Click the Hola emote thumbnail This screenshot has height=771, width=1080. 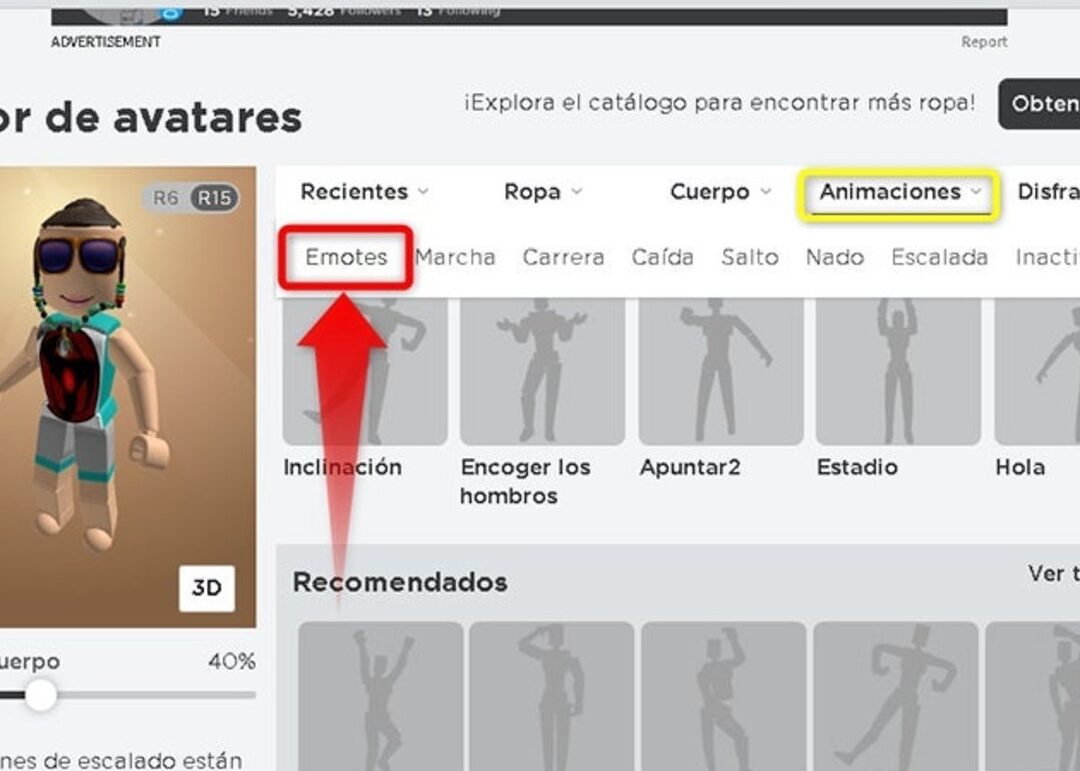coord(1037,371)
